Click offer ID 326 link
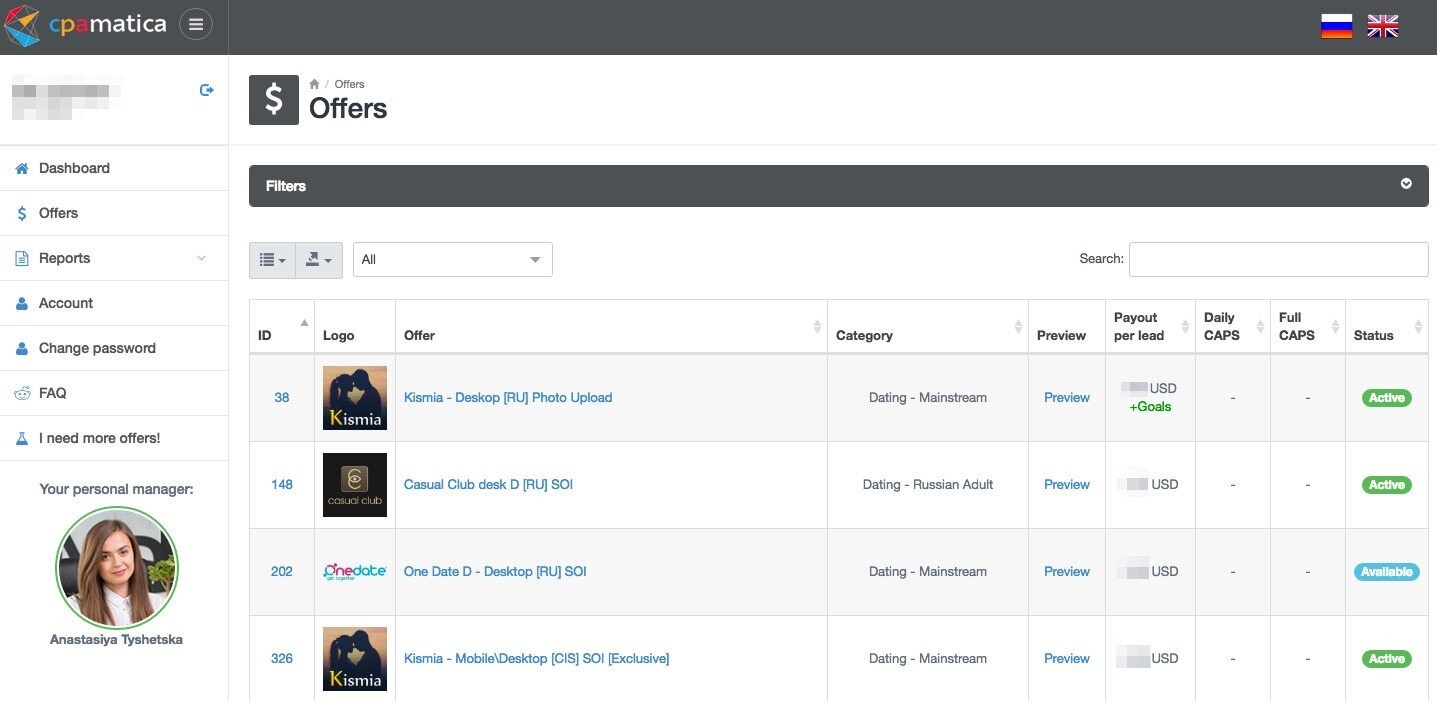Screen dimensions: 1437x701 pyautogui.click(x=282, y=659)
